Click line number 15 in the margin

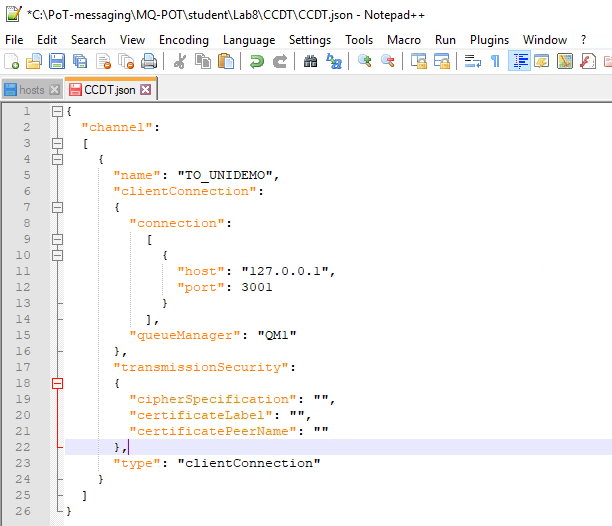coord(23,335)
